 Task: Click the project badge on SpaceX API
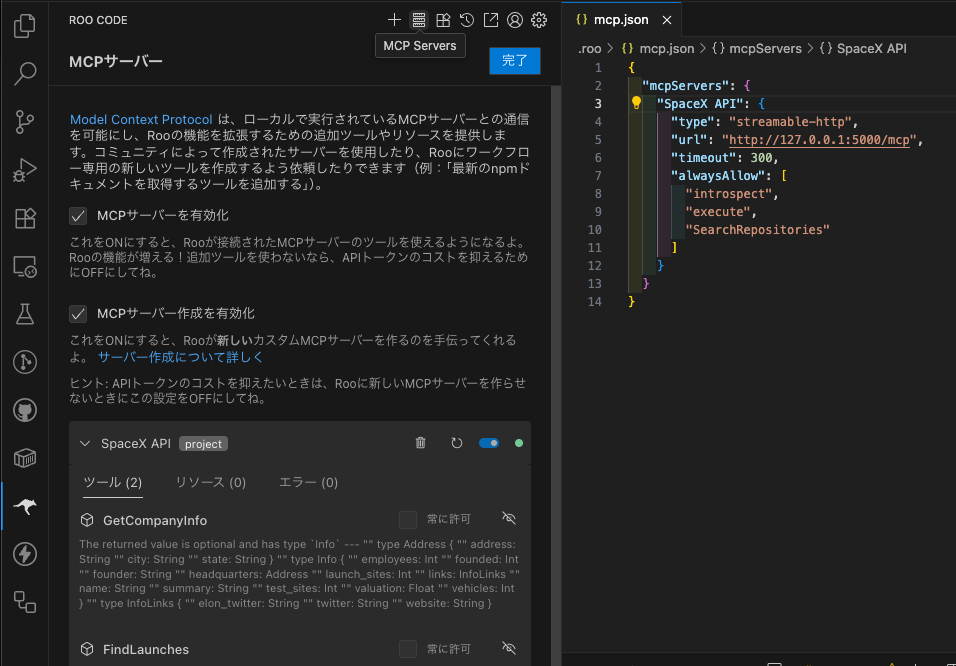[203, 444]
